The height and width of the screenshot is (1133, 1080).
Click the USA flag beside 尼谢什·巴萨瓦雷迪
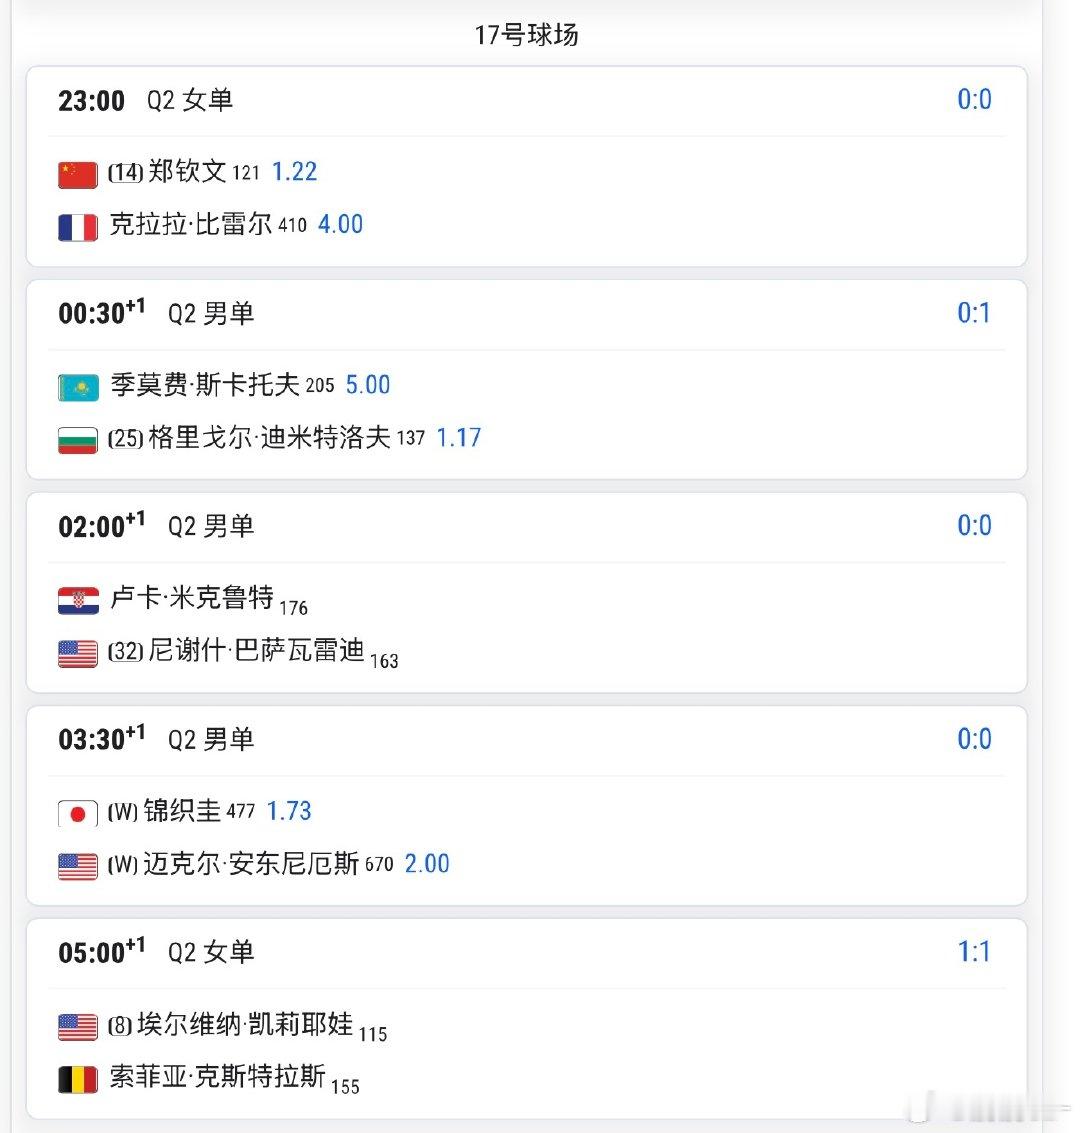pos(78,654)
